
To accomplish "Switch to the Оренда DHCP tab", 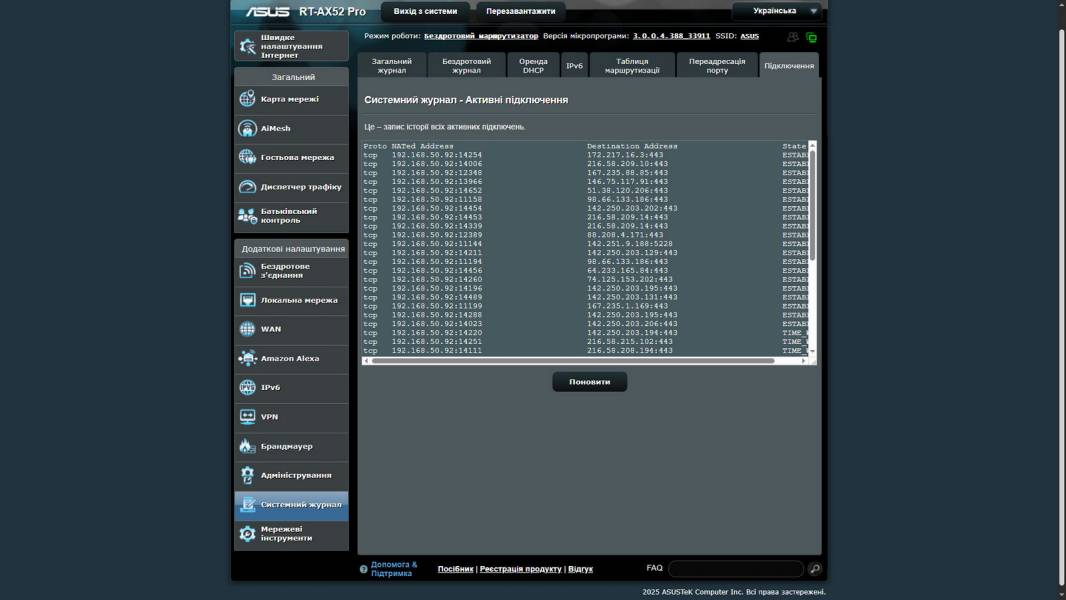I will pyautogui.click(x=533, y=66).
